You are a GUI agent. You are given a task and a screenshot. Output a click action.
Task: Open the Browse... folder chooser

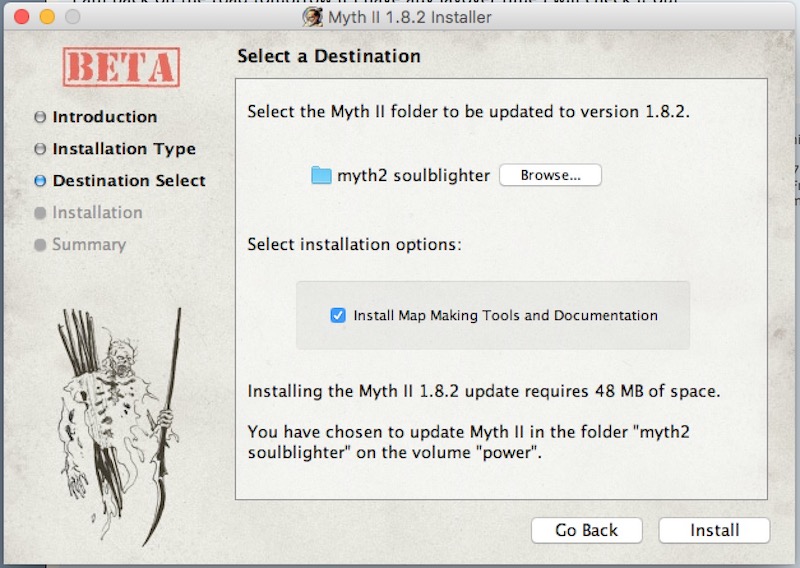click(x=551, y=175)
